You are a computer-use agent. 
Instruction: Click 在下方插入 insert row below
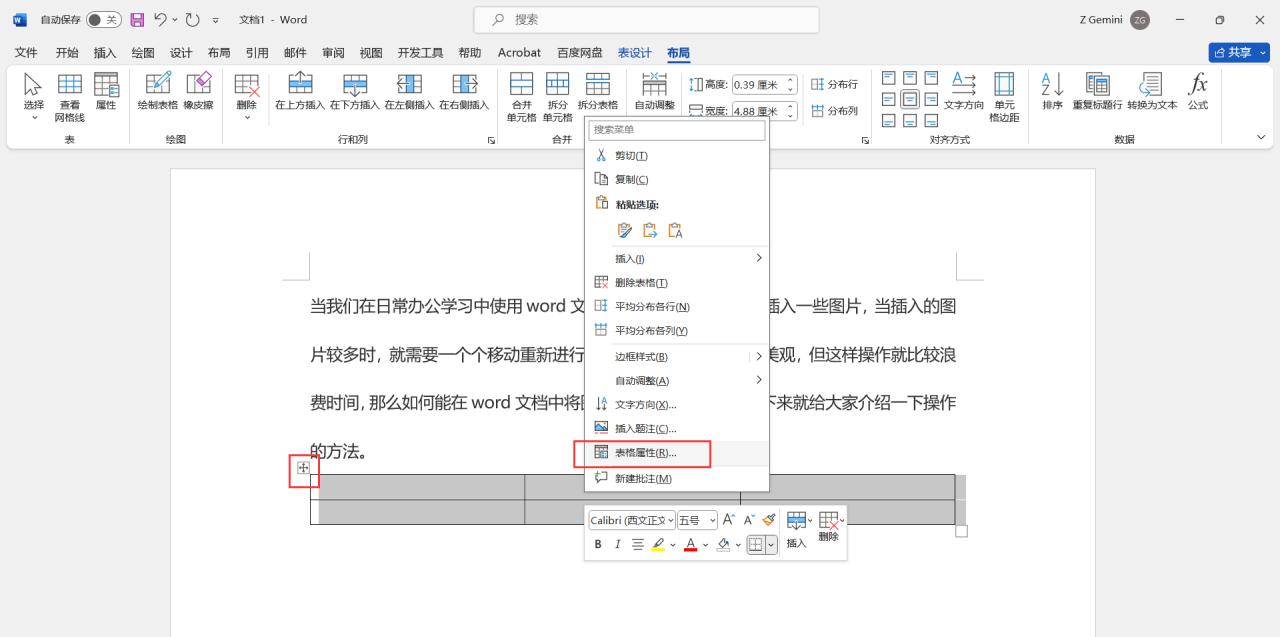pos(355,92)
